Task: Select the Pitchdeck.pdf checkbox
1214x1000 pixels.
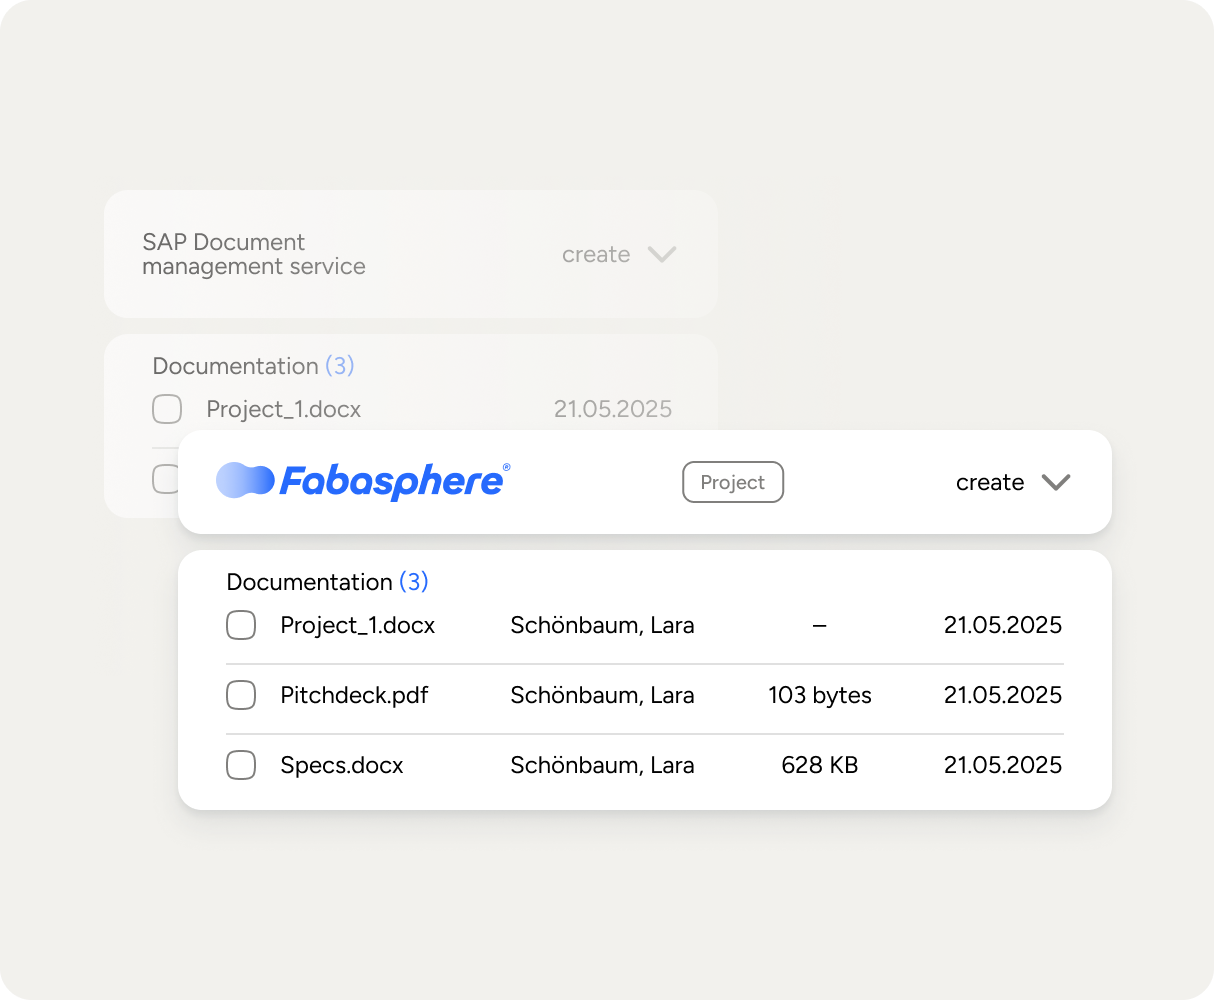Action: (x=241, y=695)
